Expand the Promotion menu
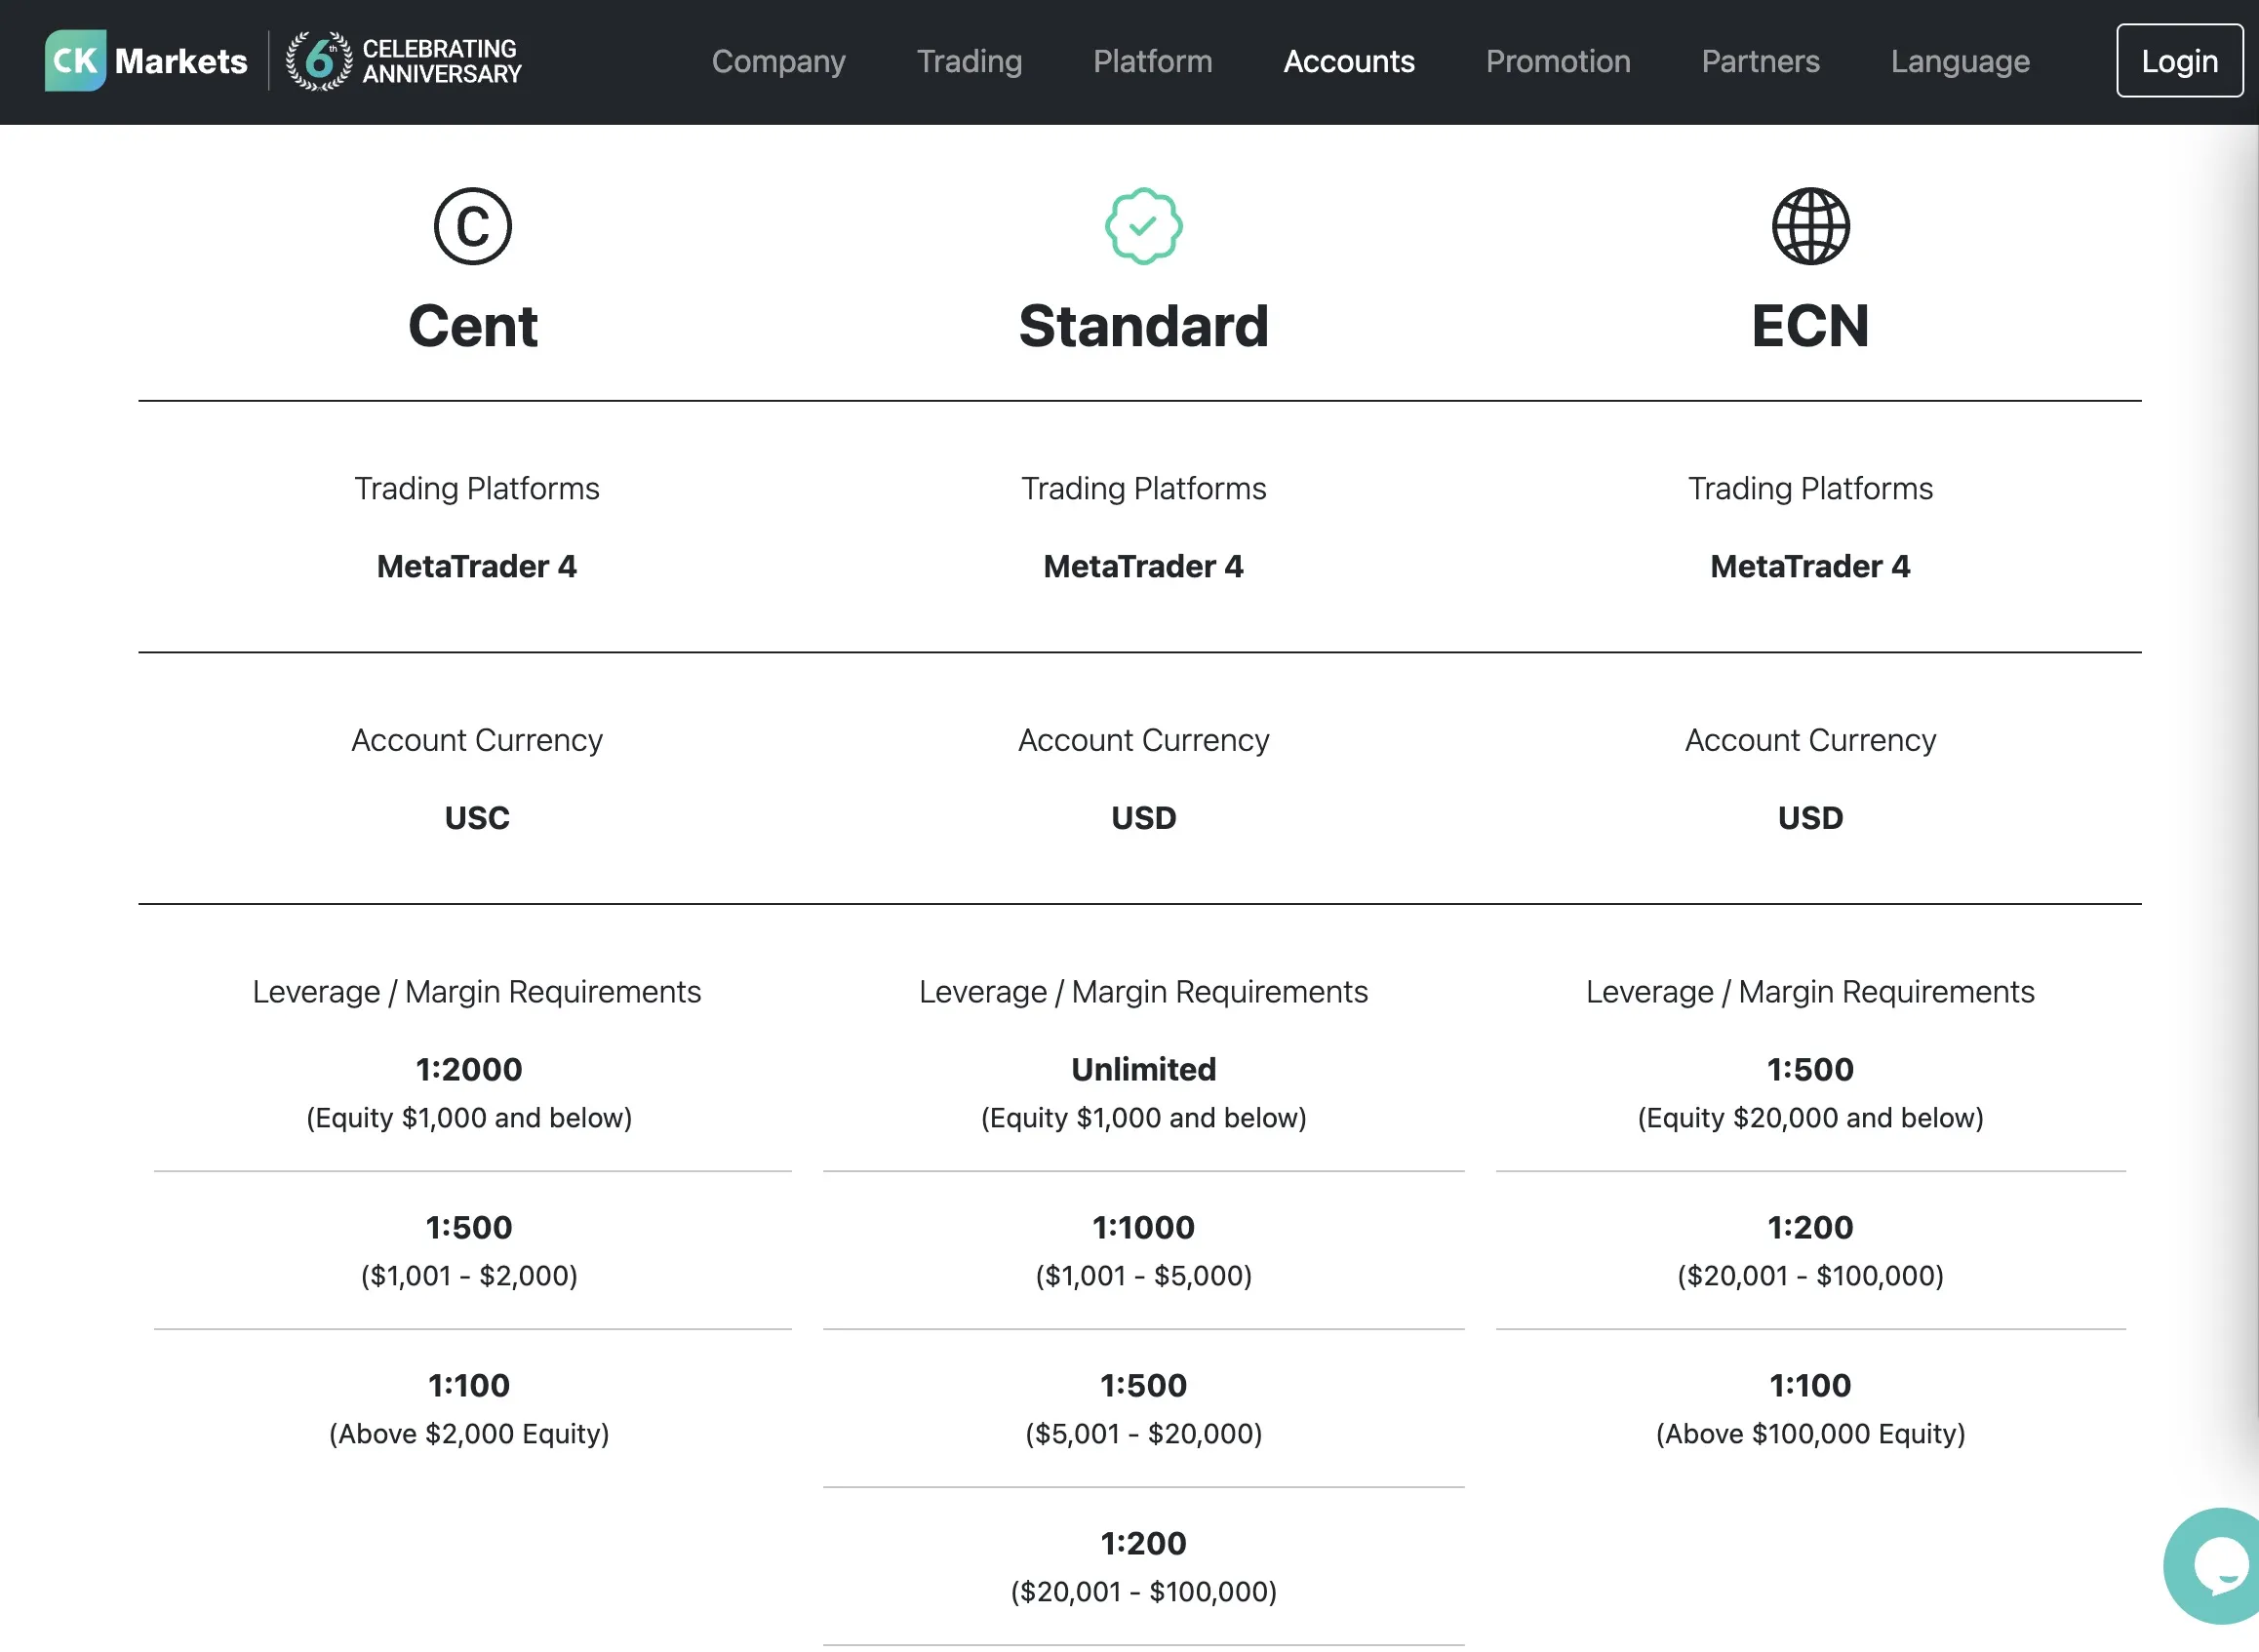The width and height of the screenshot is (2259, 1652). point(1557,61)
